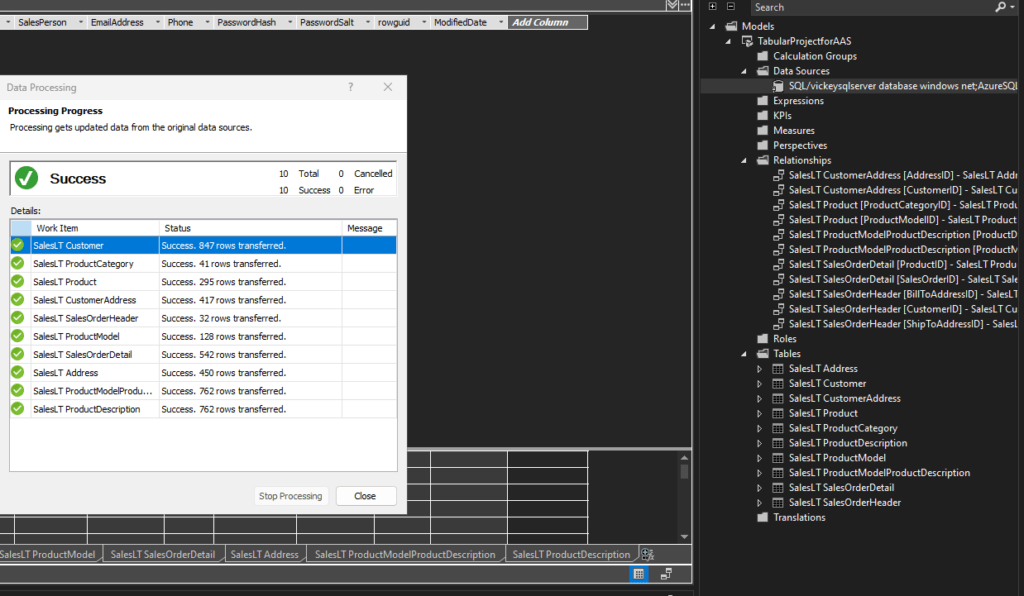This screenshot has width=1024, height=596.
Task: Open the search options dropdown arrow
Action: (x=1012, y=7)
